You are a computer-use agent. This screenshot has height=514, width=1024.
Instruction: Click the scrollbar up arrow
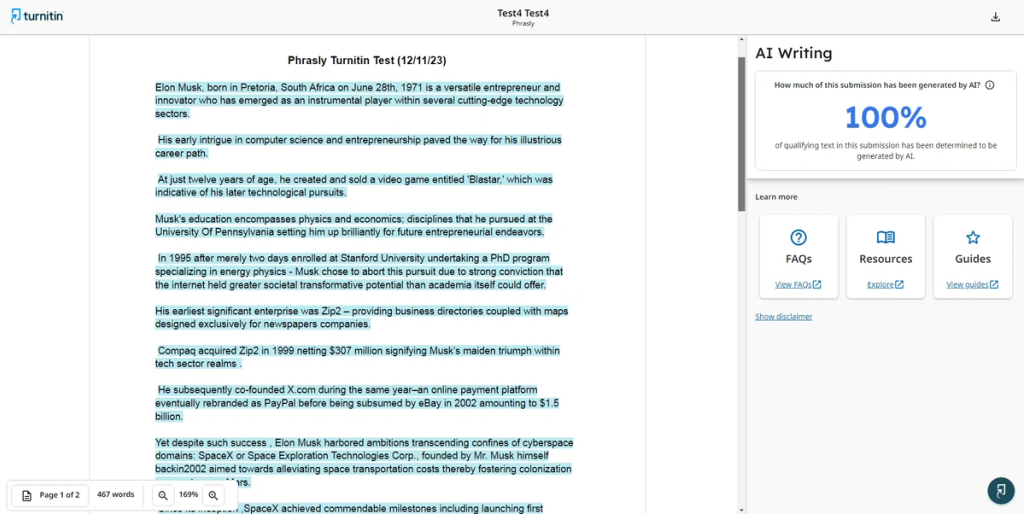coord(741,40)
